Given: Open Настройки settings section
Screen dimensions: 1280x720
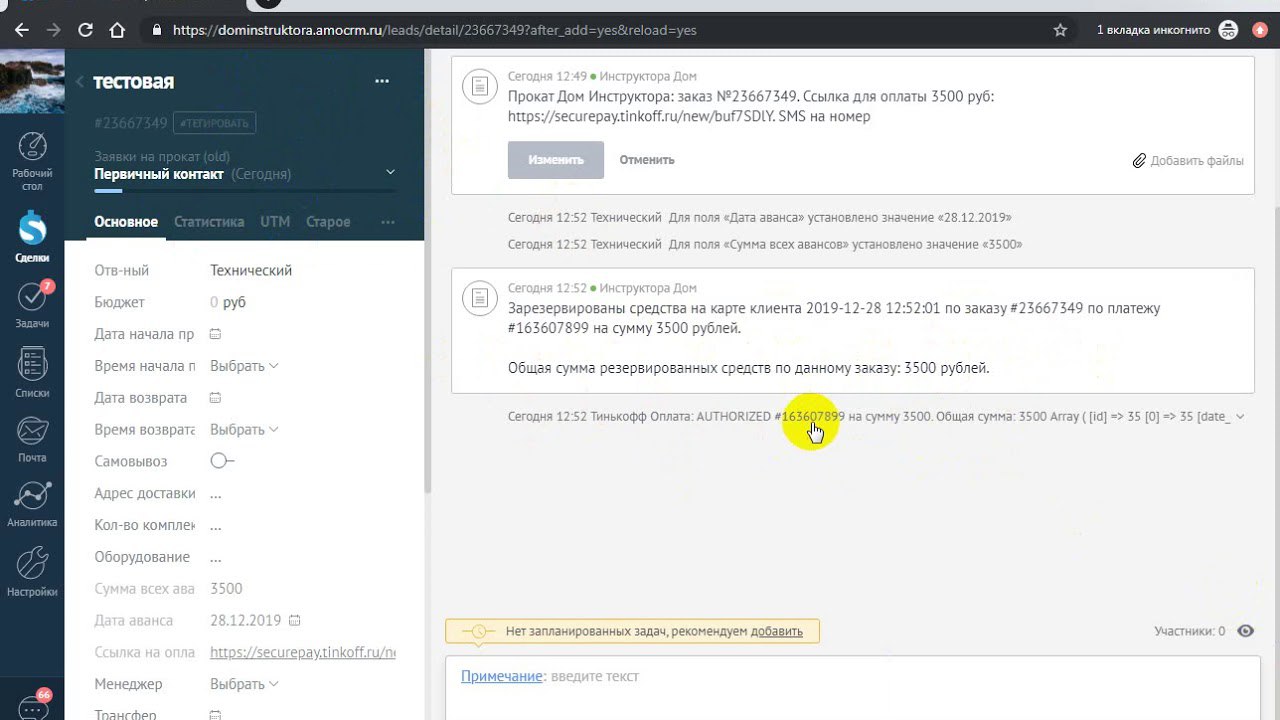Looking at the screenshot, I should click(32, 572).
